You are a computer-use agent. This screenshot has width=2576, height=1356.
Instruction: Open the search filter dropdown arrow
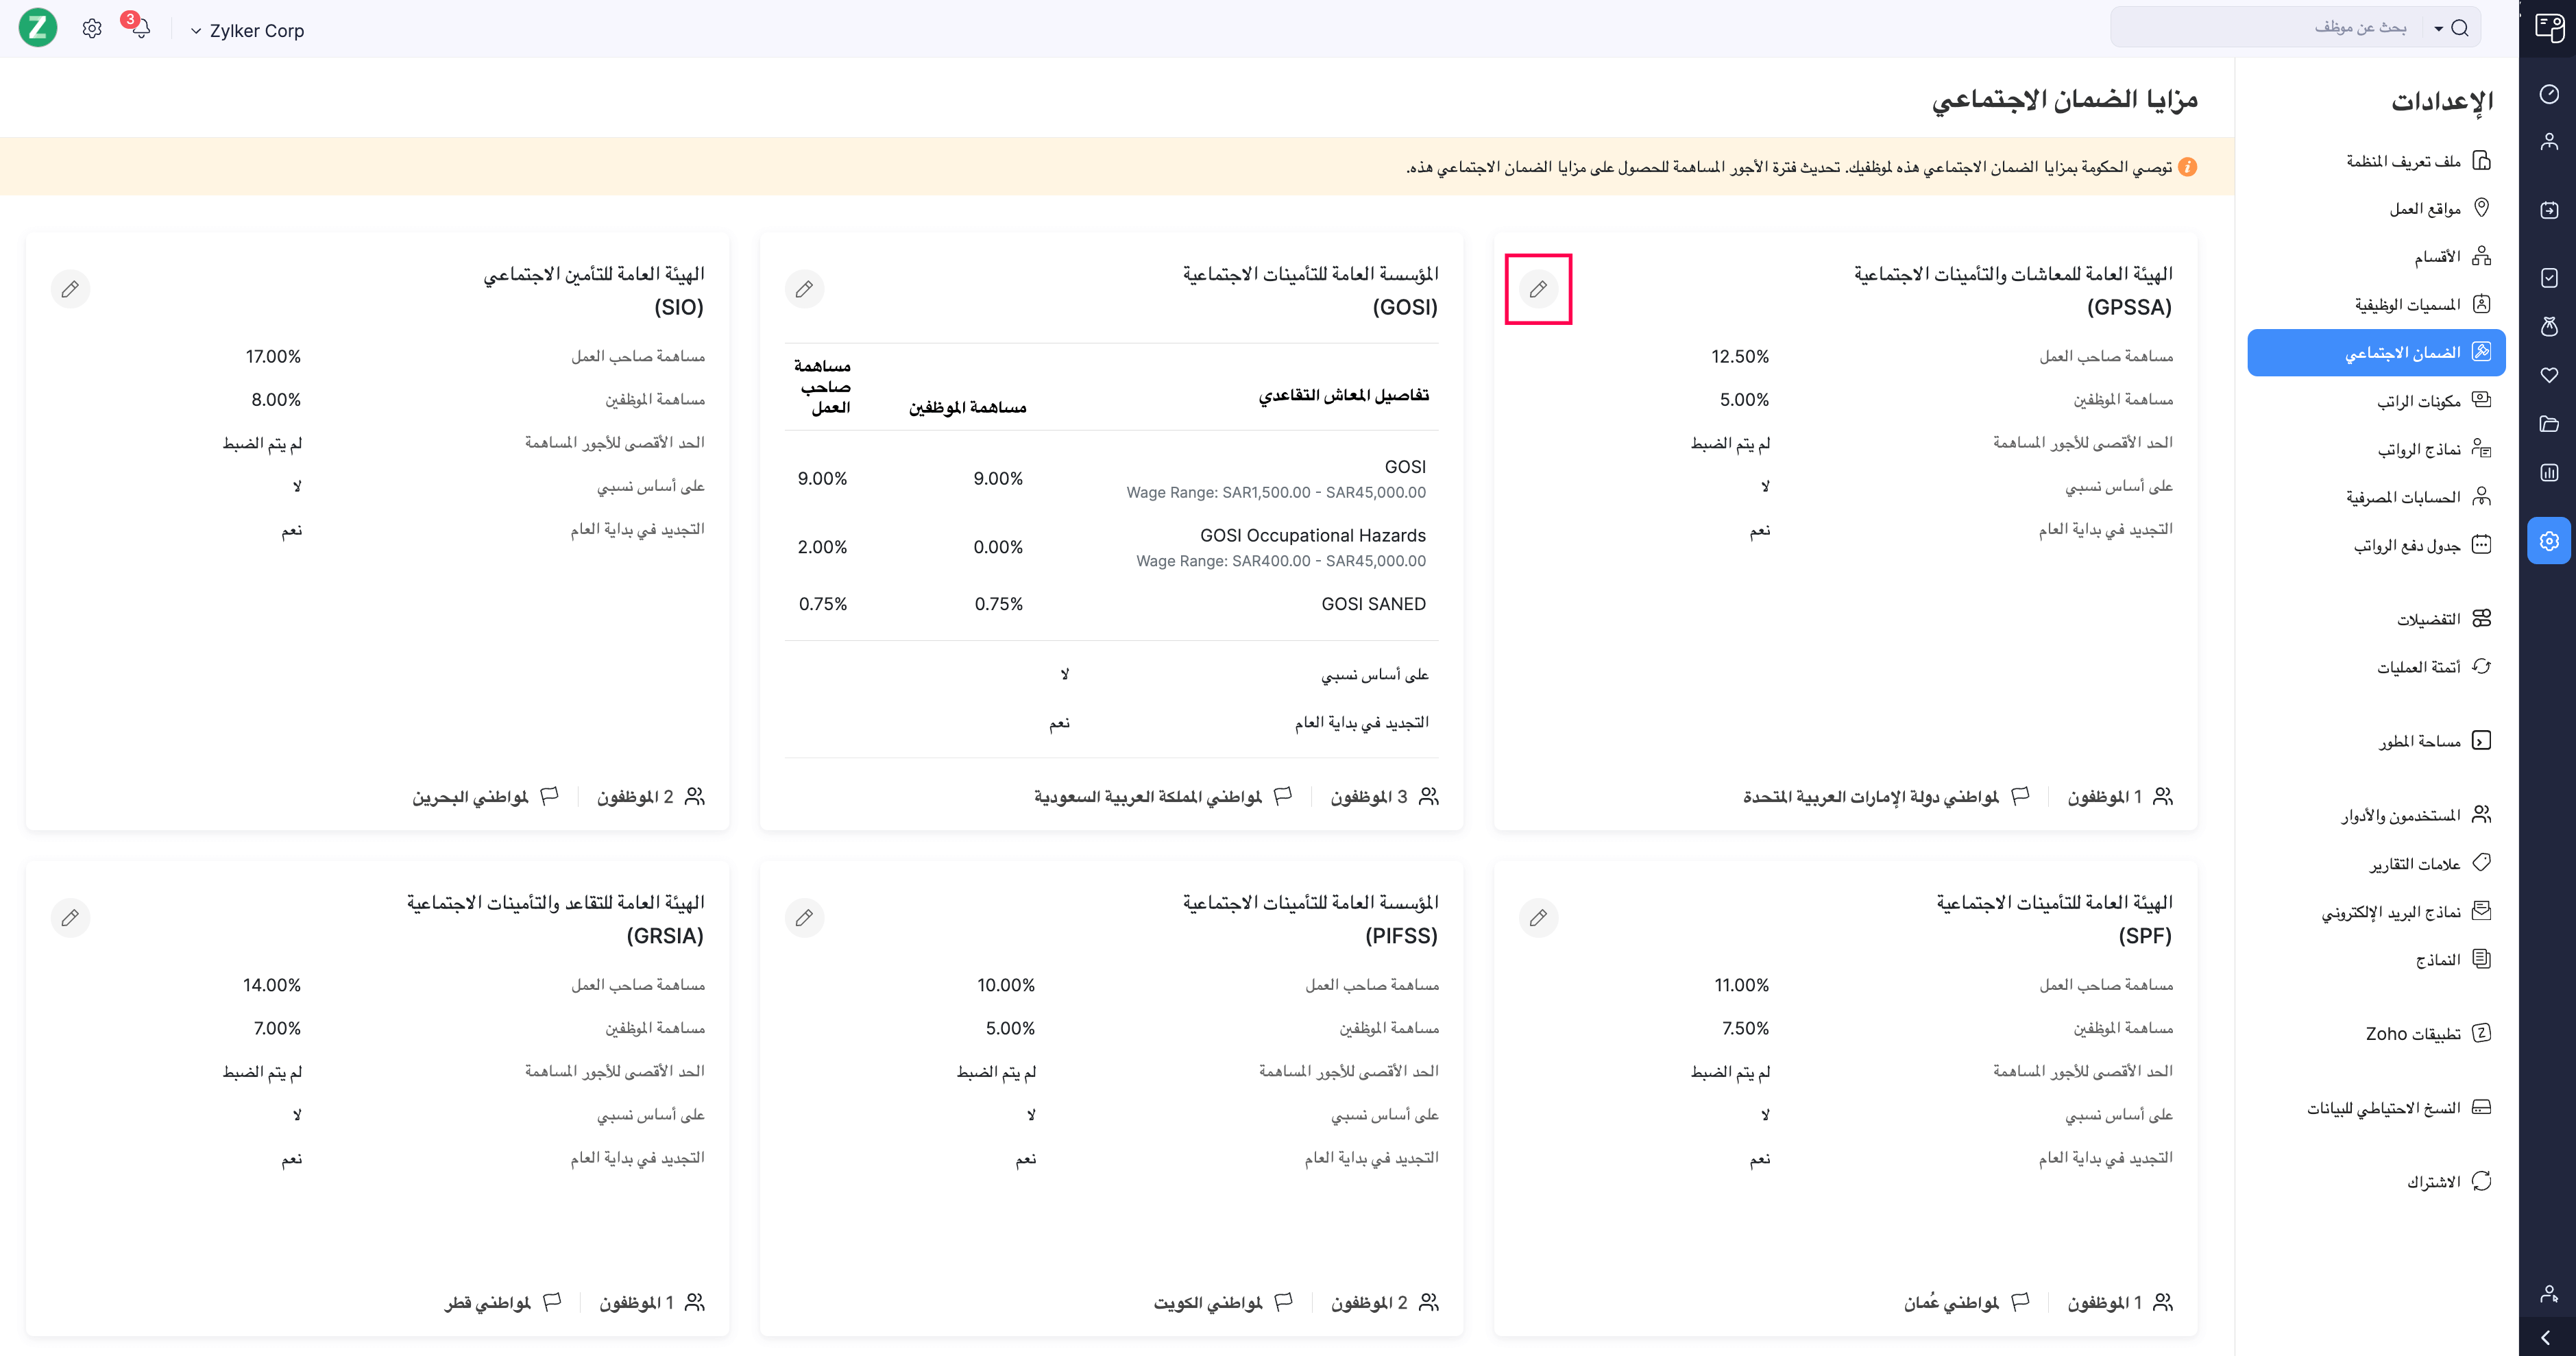(2438, 29)
